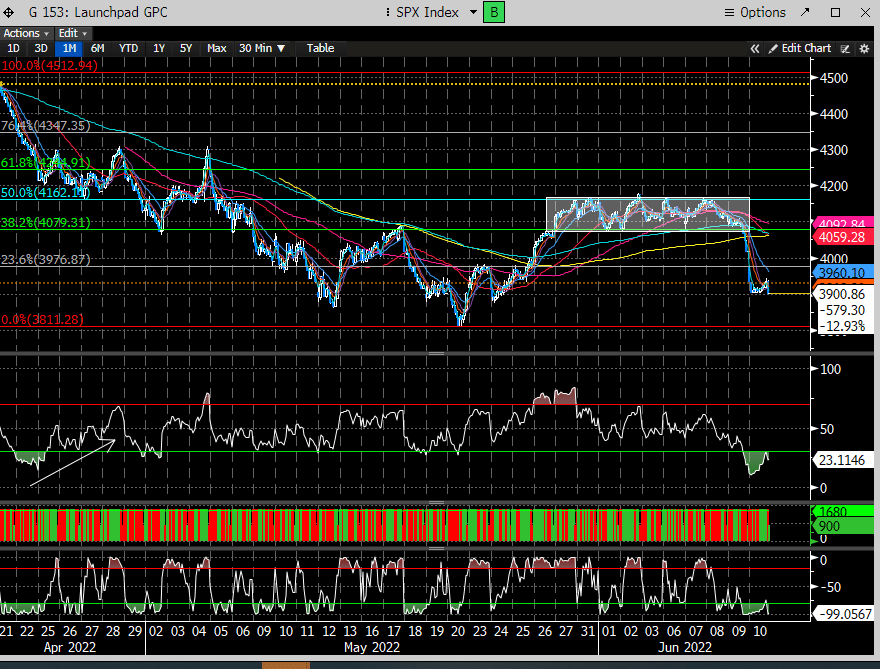The image size is (880, 669).
Task: Open the 30 Min interval dropdown
Action: pyautogui.click(x=262, y=48)
